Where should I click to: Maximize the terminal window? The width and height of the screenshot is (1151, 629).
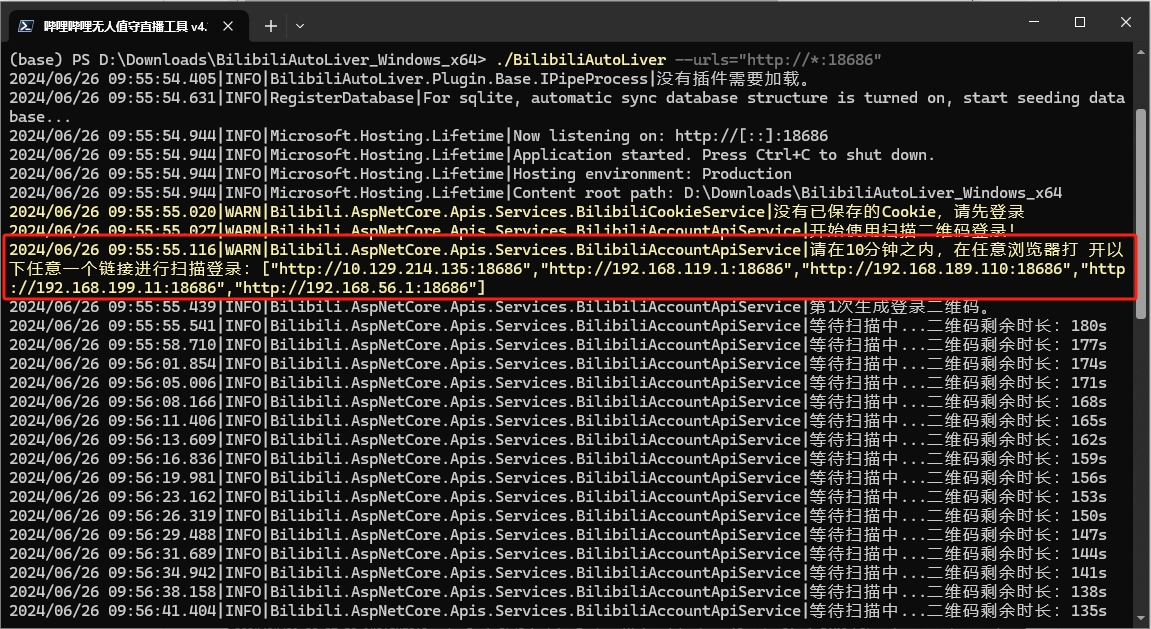[1080, 23]
